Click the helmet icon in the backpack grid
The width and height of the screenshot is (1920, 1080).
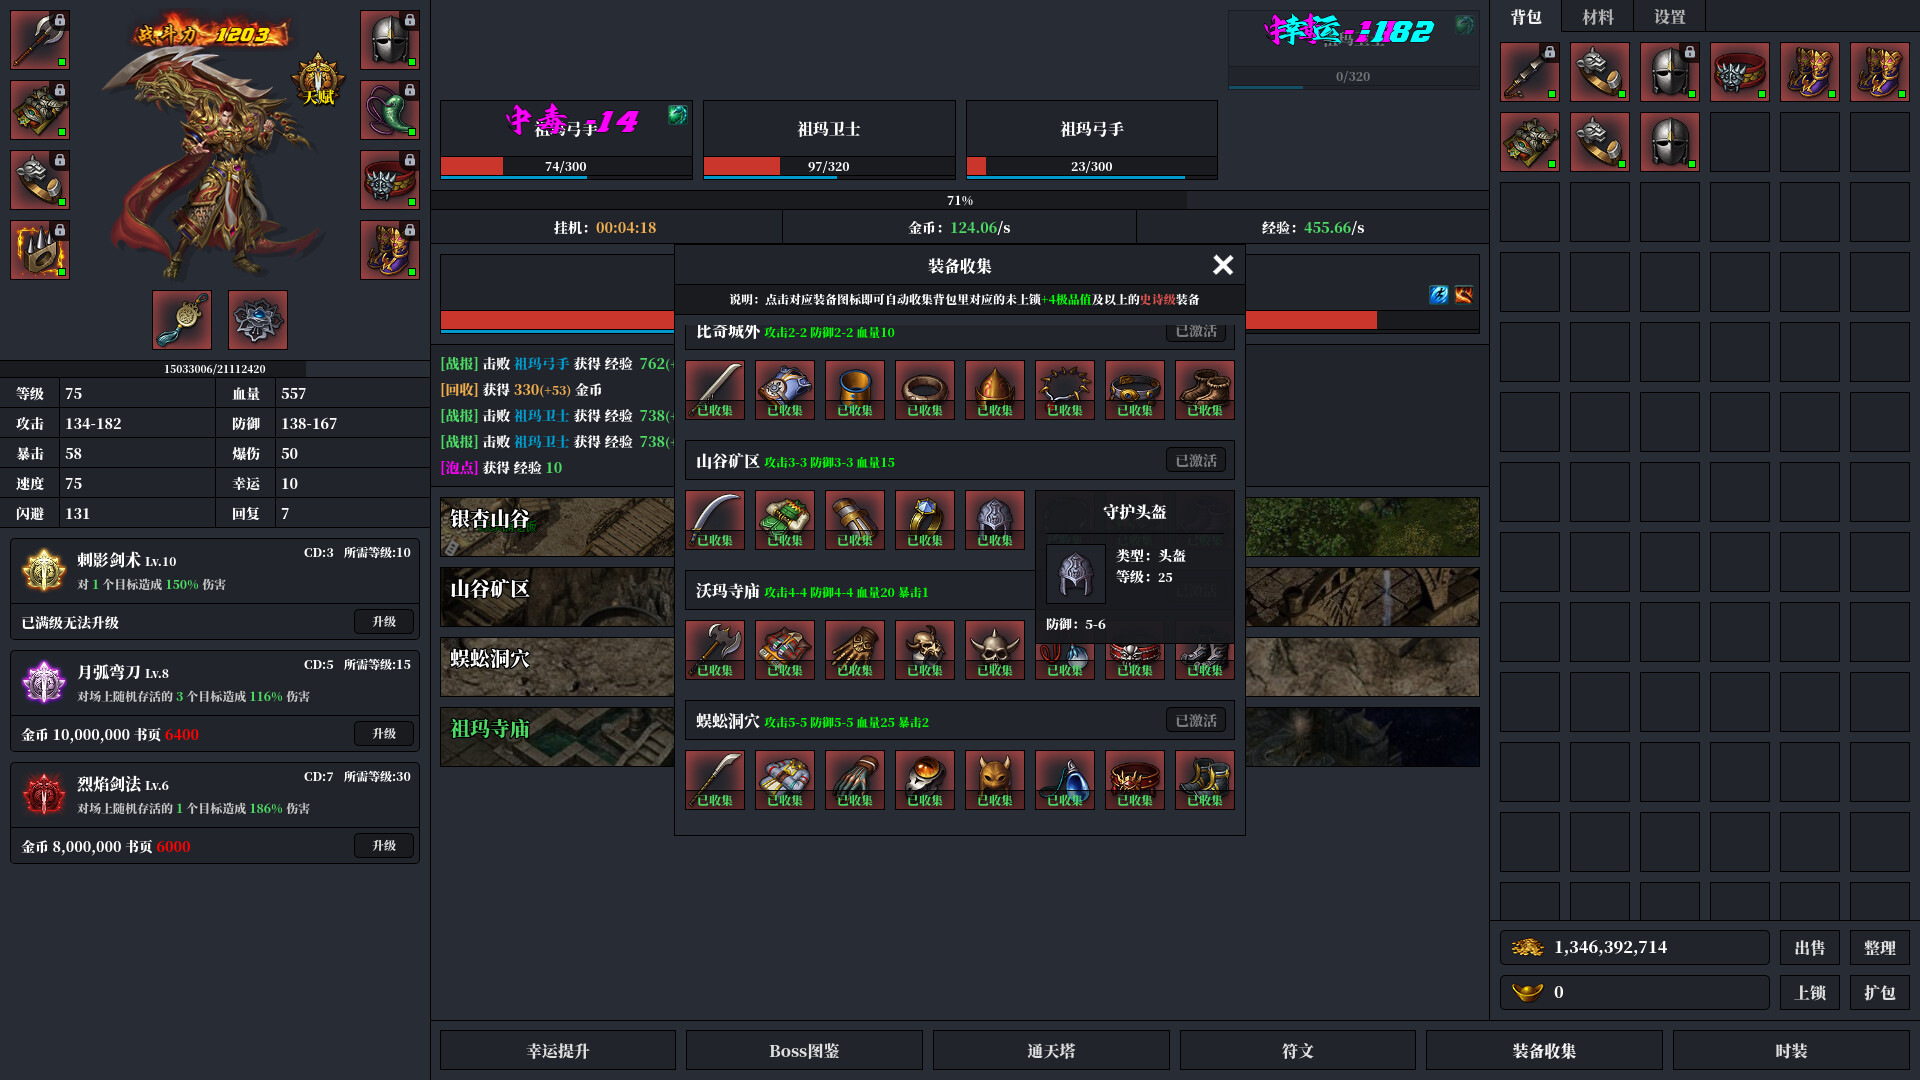[1669, 72]
